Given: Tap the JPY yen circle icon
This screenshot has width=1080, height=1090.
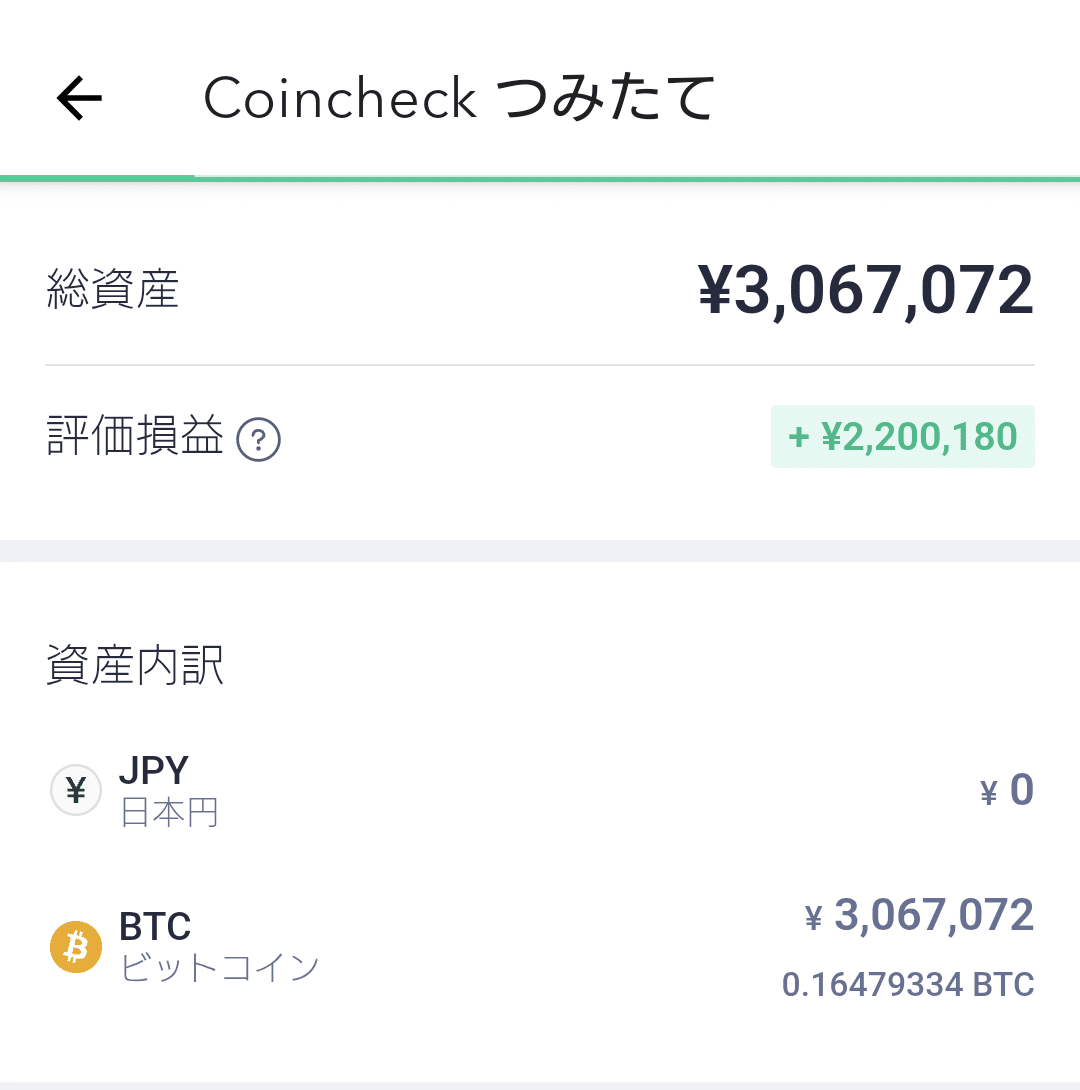Looking at the screenshot, I should 76,791.
